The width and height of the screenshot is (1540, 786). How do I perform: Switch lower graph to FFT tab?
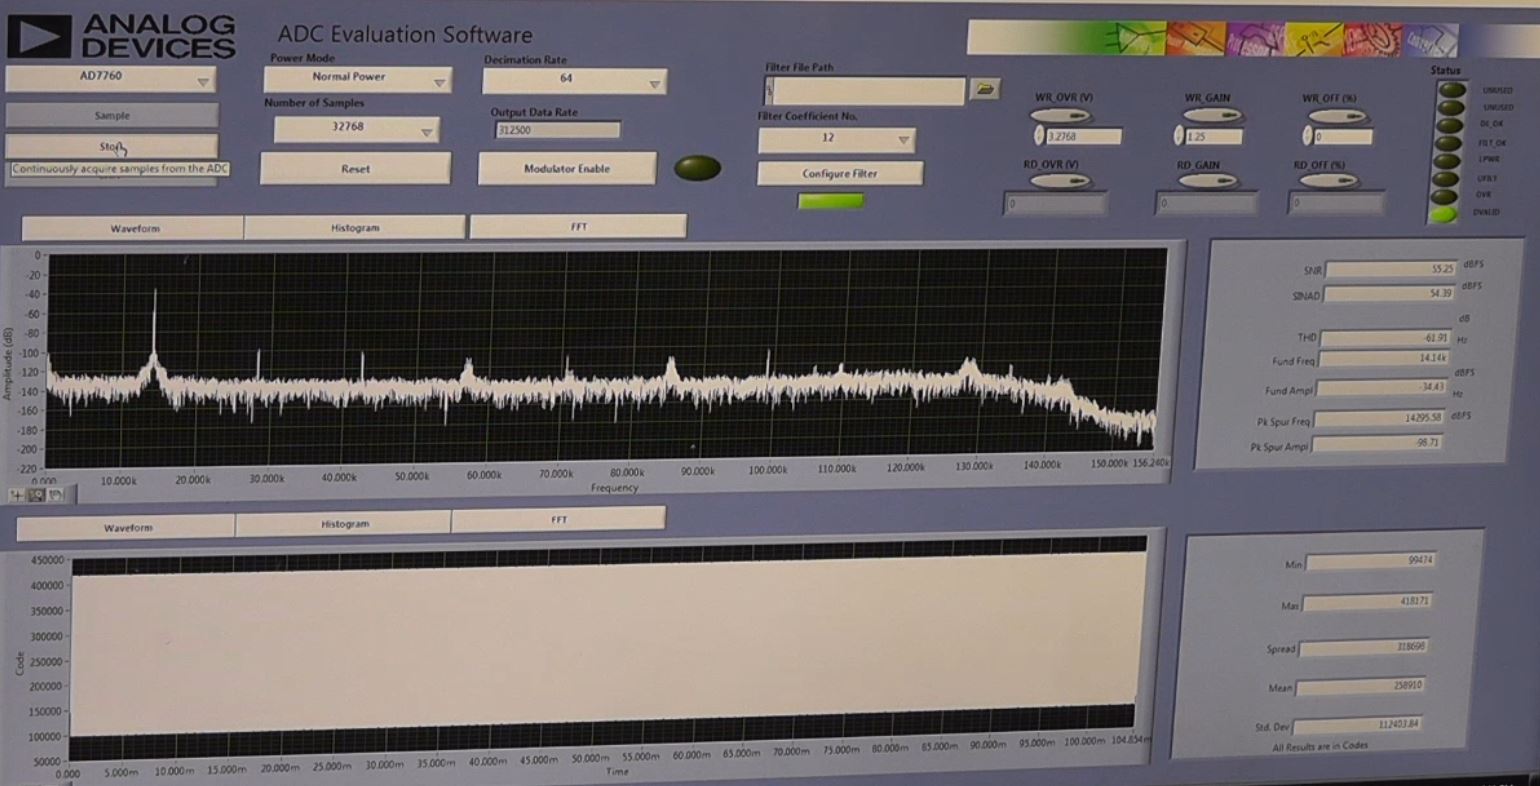(558, 520)
